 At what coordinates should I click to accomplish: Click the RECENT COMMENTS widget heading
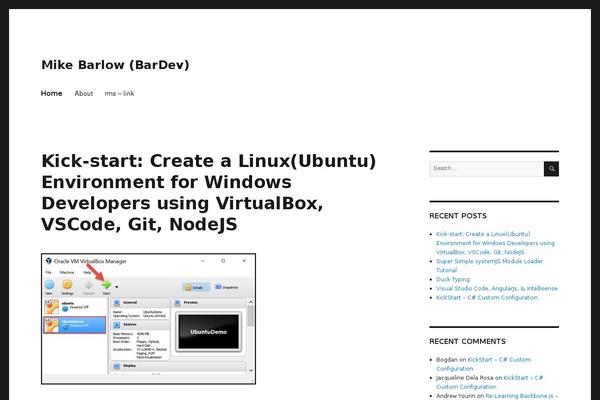coord(467,341)
